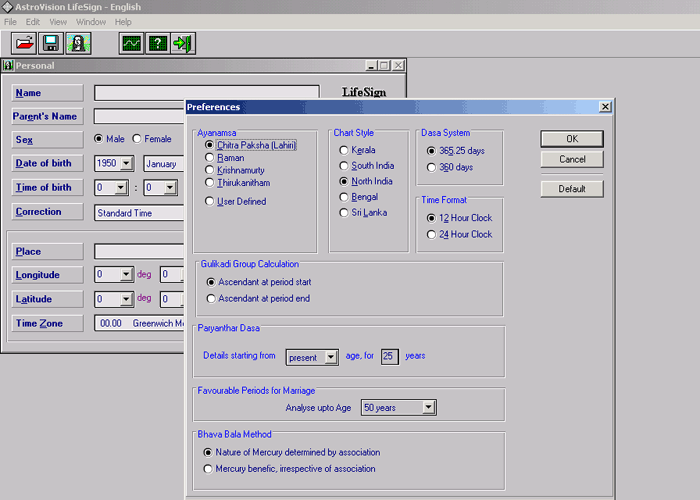
Task: Open the File menu
Action: pos(10,22)
